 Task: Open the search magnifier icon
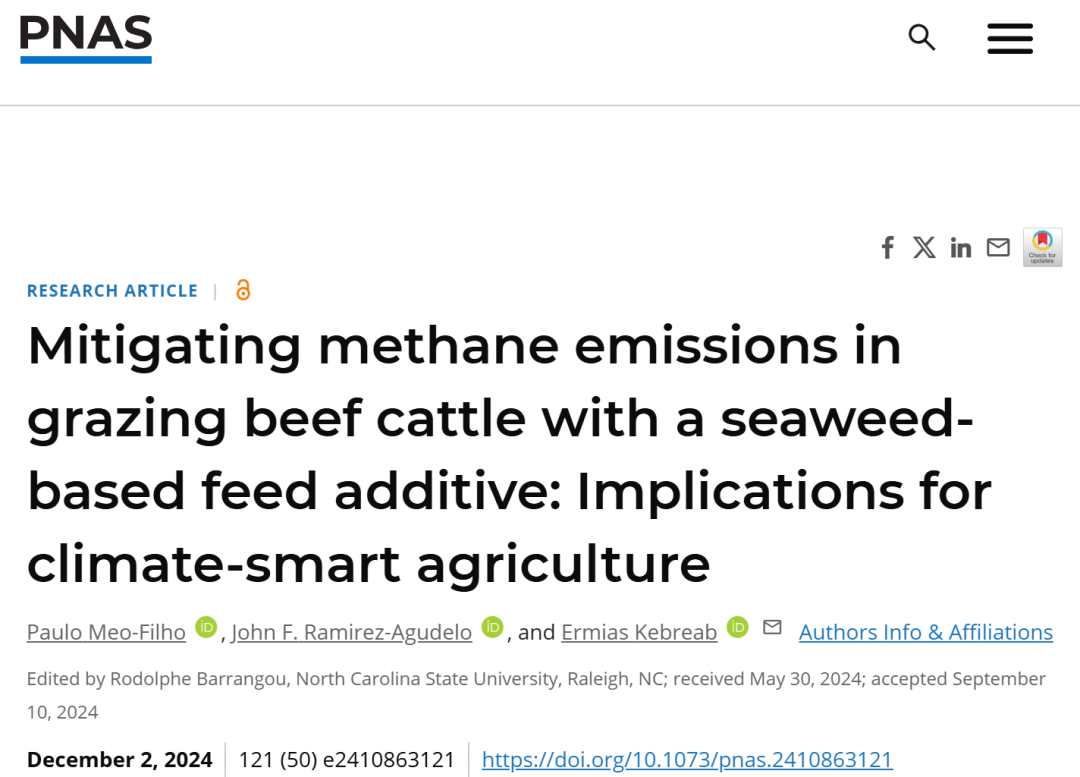click(x=921, y=38)
